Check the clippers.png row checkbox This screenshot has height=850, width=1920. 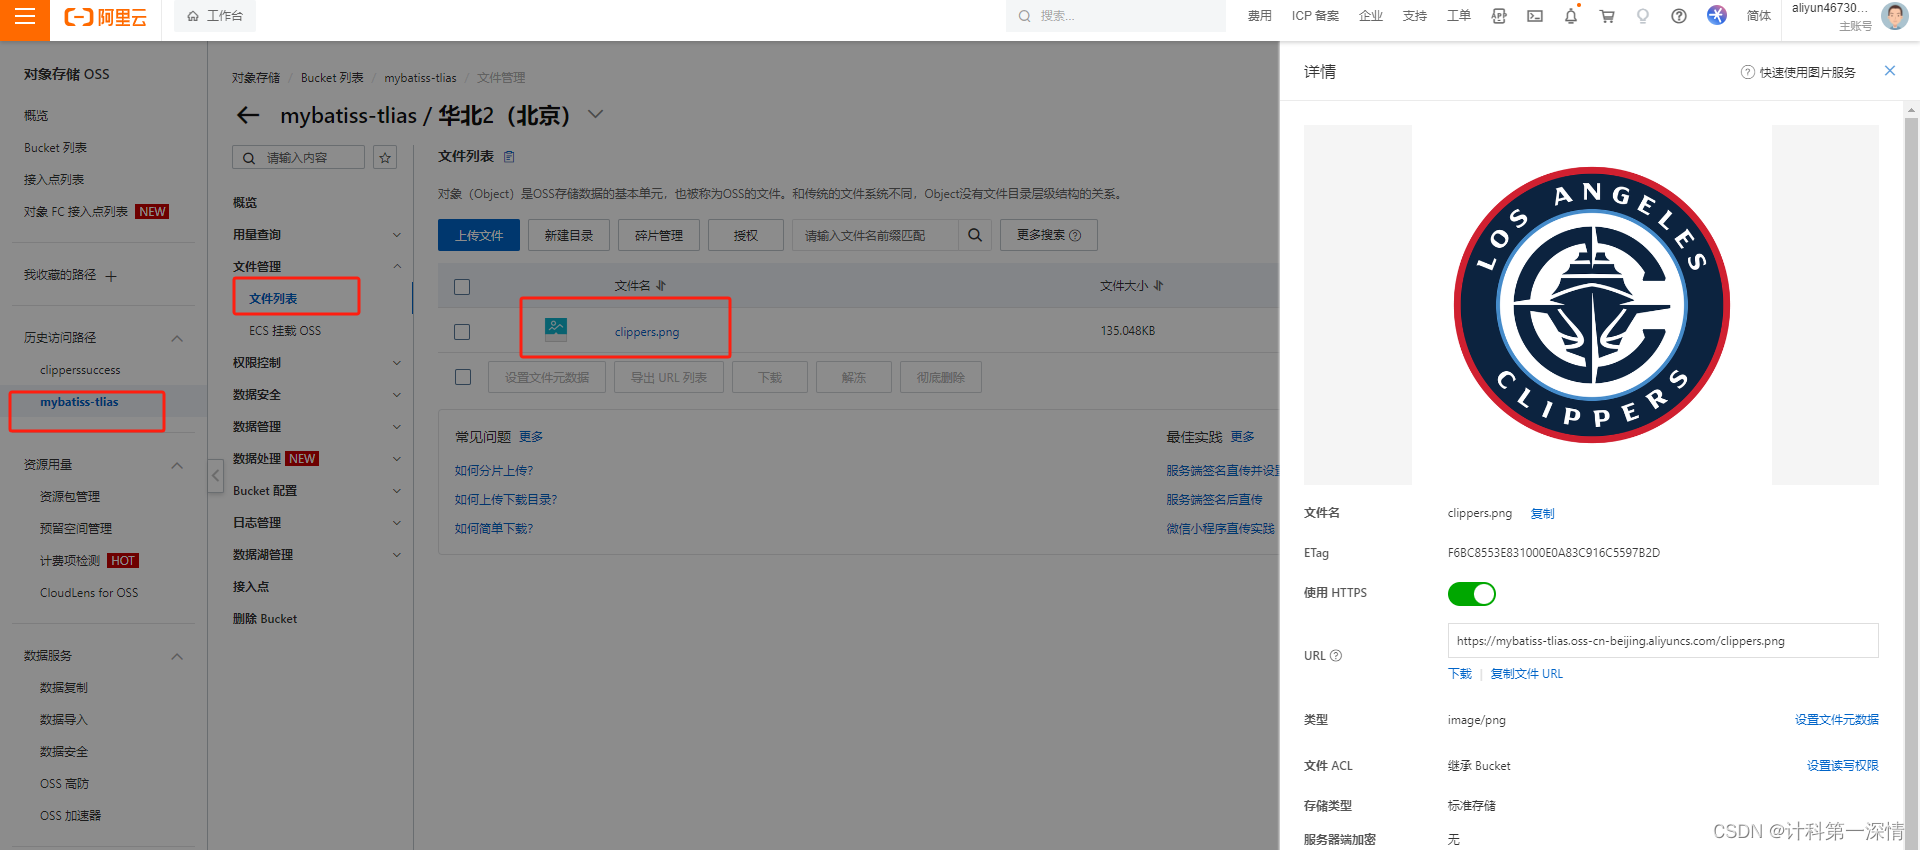click(x=462, y=332)
